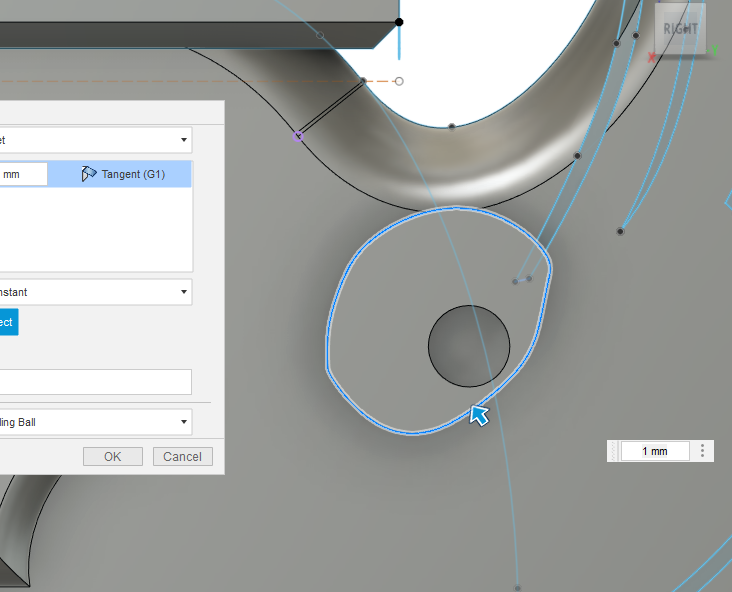Open the top fillet type dropdown
Screen dimensions: 732x592
[96, 140]
